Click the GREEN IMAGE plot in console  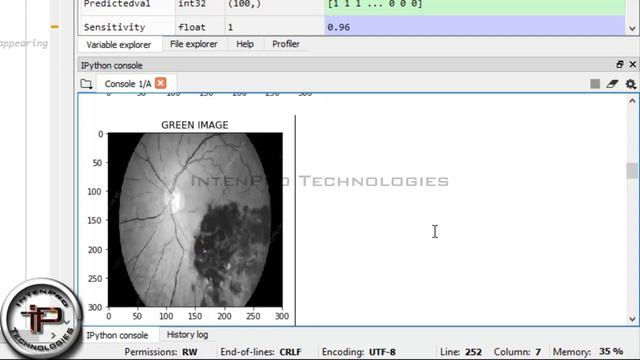coord(195,220)
